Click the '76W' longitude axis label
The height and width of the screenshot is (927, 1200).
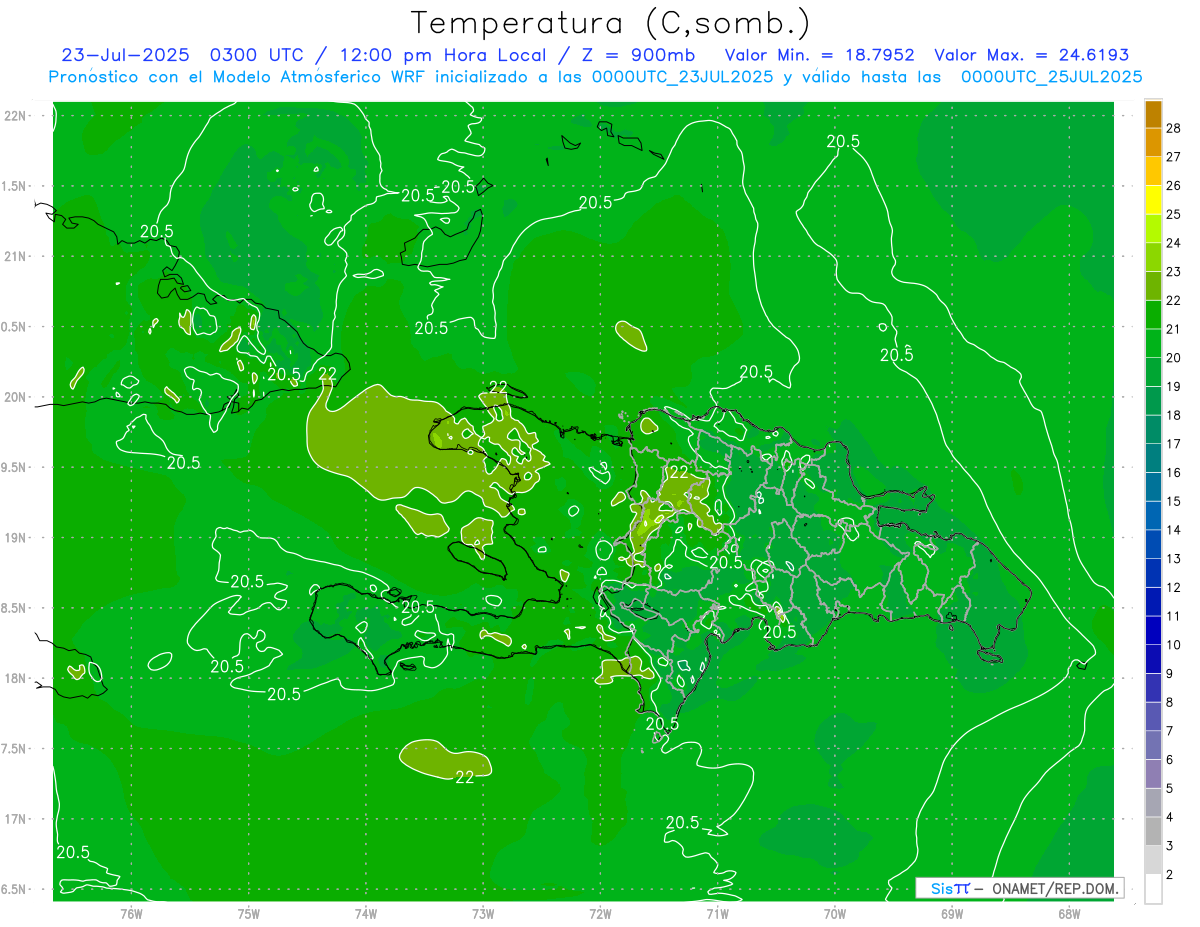coord(132,913)
